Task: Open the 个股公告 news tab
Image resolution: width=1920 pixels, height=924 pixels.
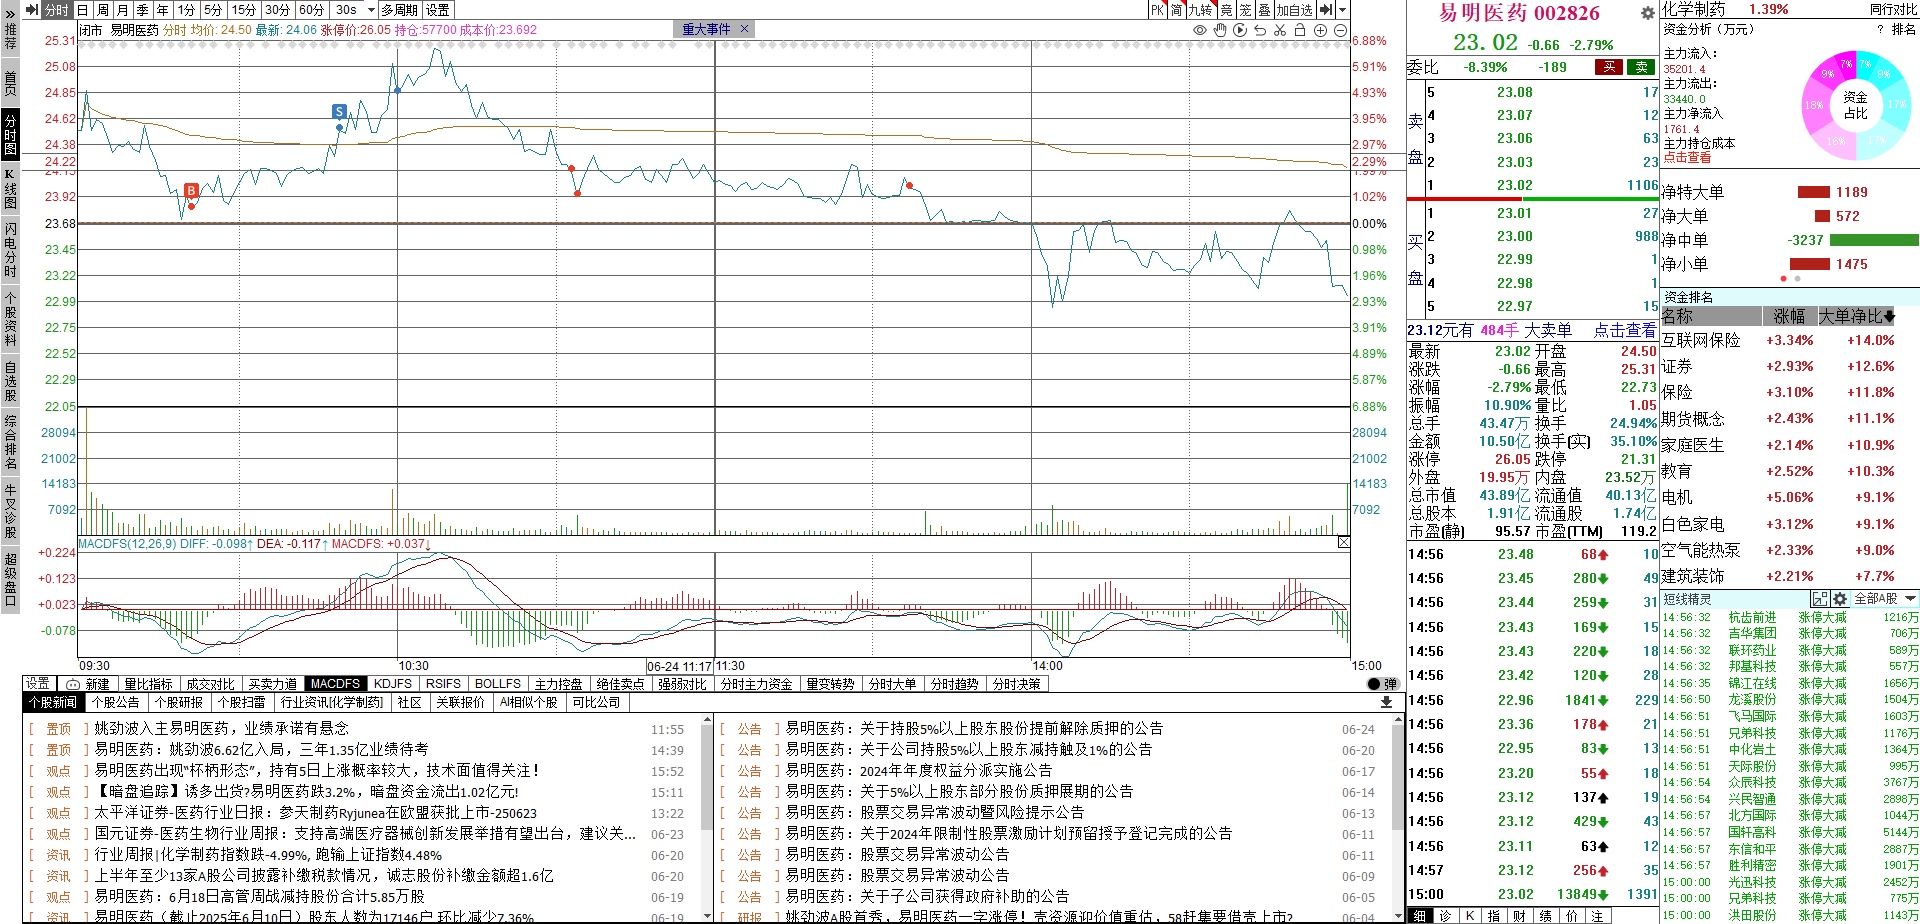Action: (116, 702)
